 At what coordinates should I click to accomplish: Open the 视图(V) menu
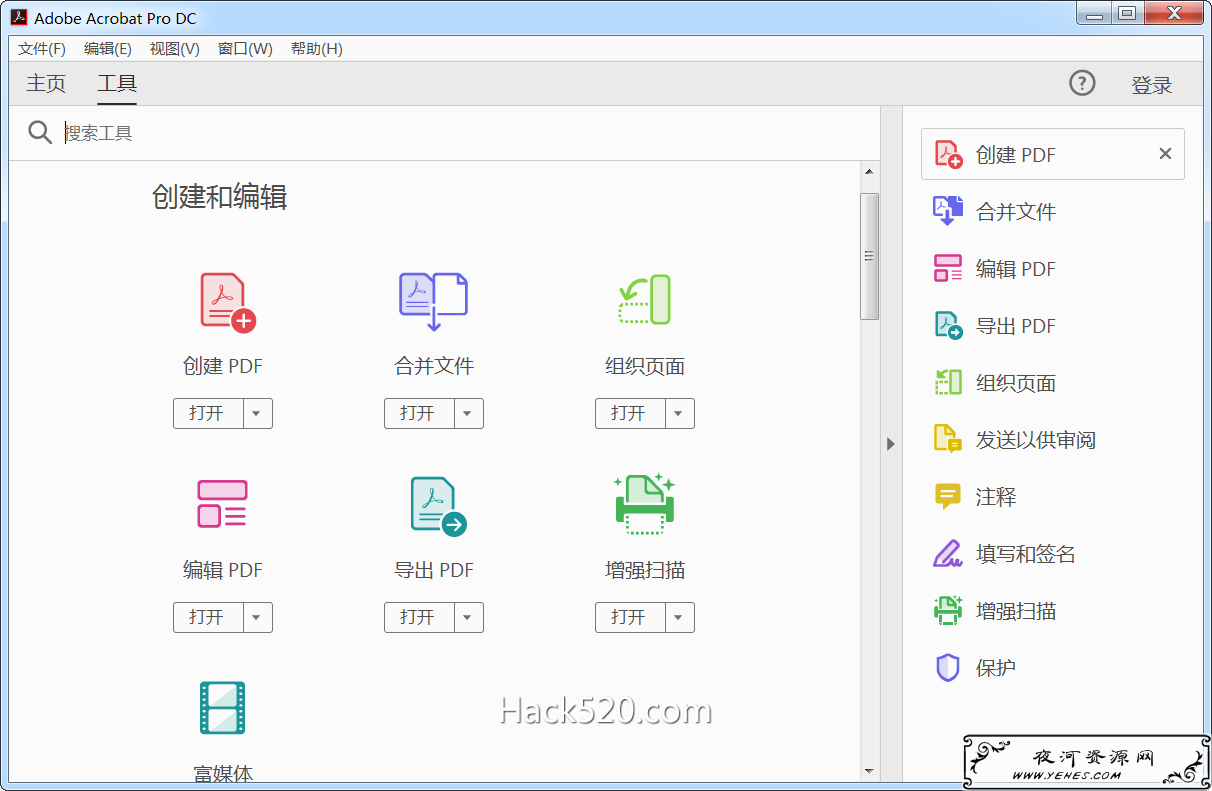click(x=175, y=48)
